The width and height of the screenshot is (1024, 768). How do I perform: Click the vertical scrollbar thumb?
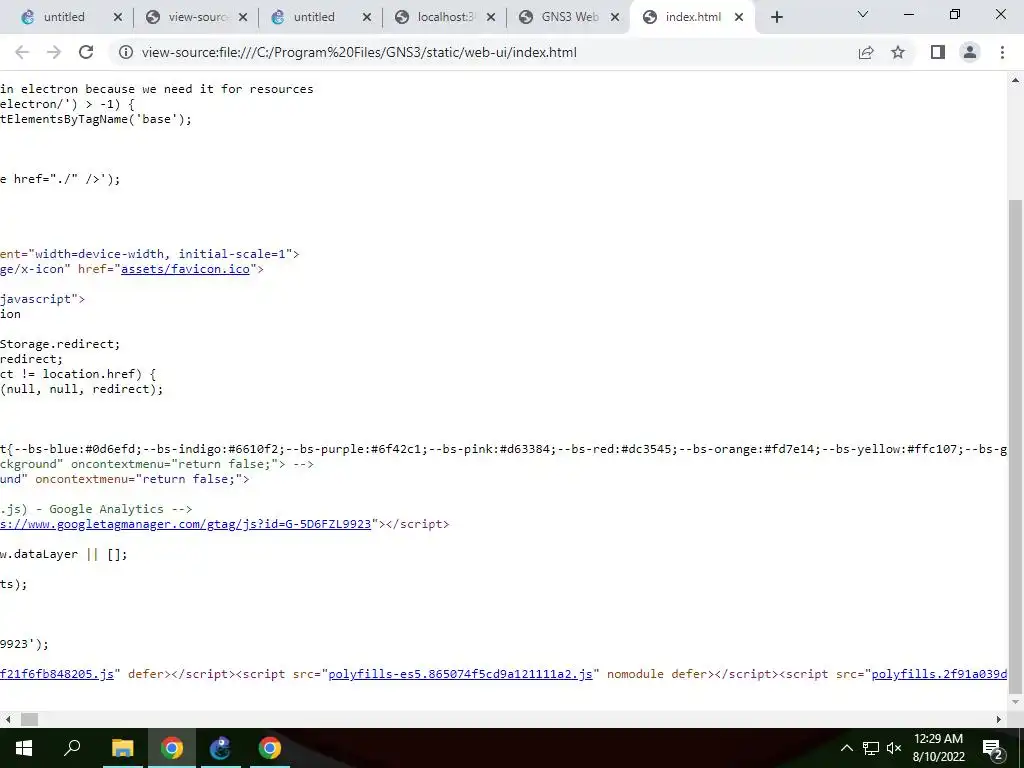point(1016,446)
